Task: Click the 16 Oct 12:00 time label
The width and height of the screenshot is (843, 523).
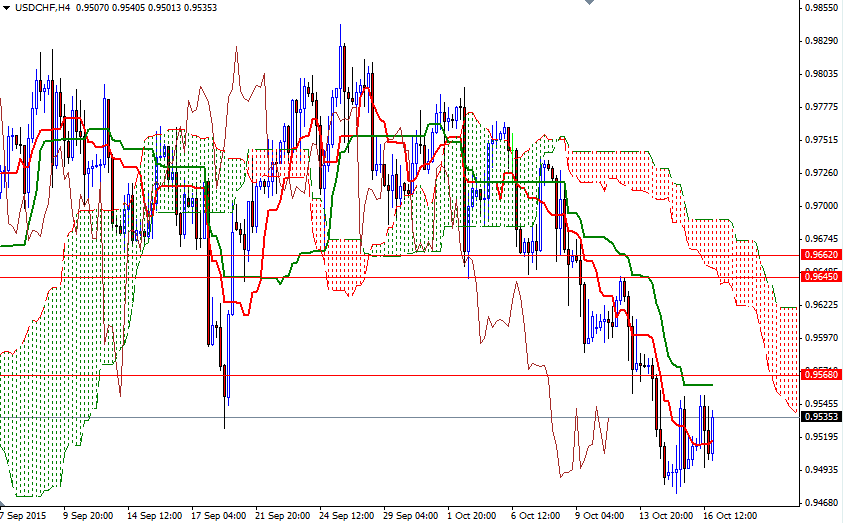Action: tap(728, 516)
